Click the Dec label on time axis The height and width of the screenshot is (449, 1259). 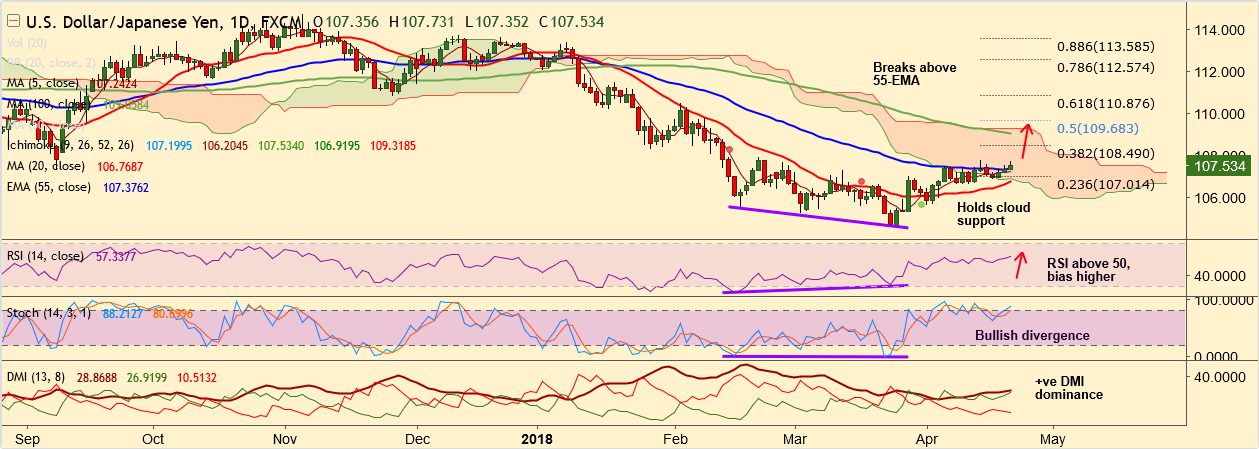point(418,438)
